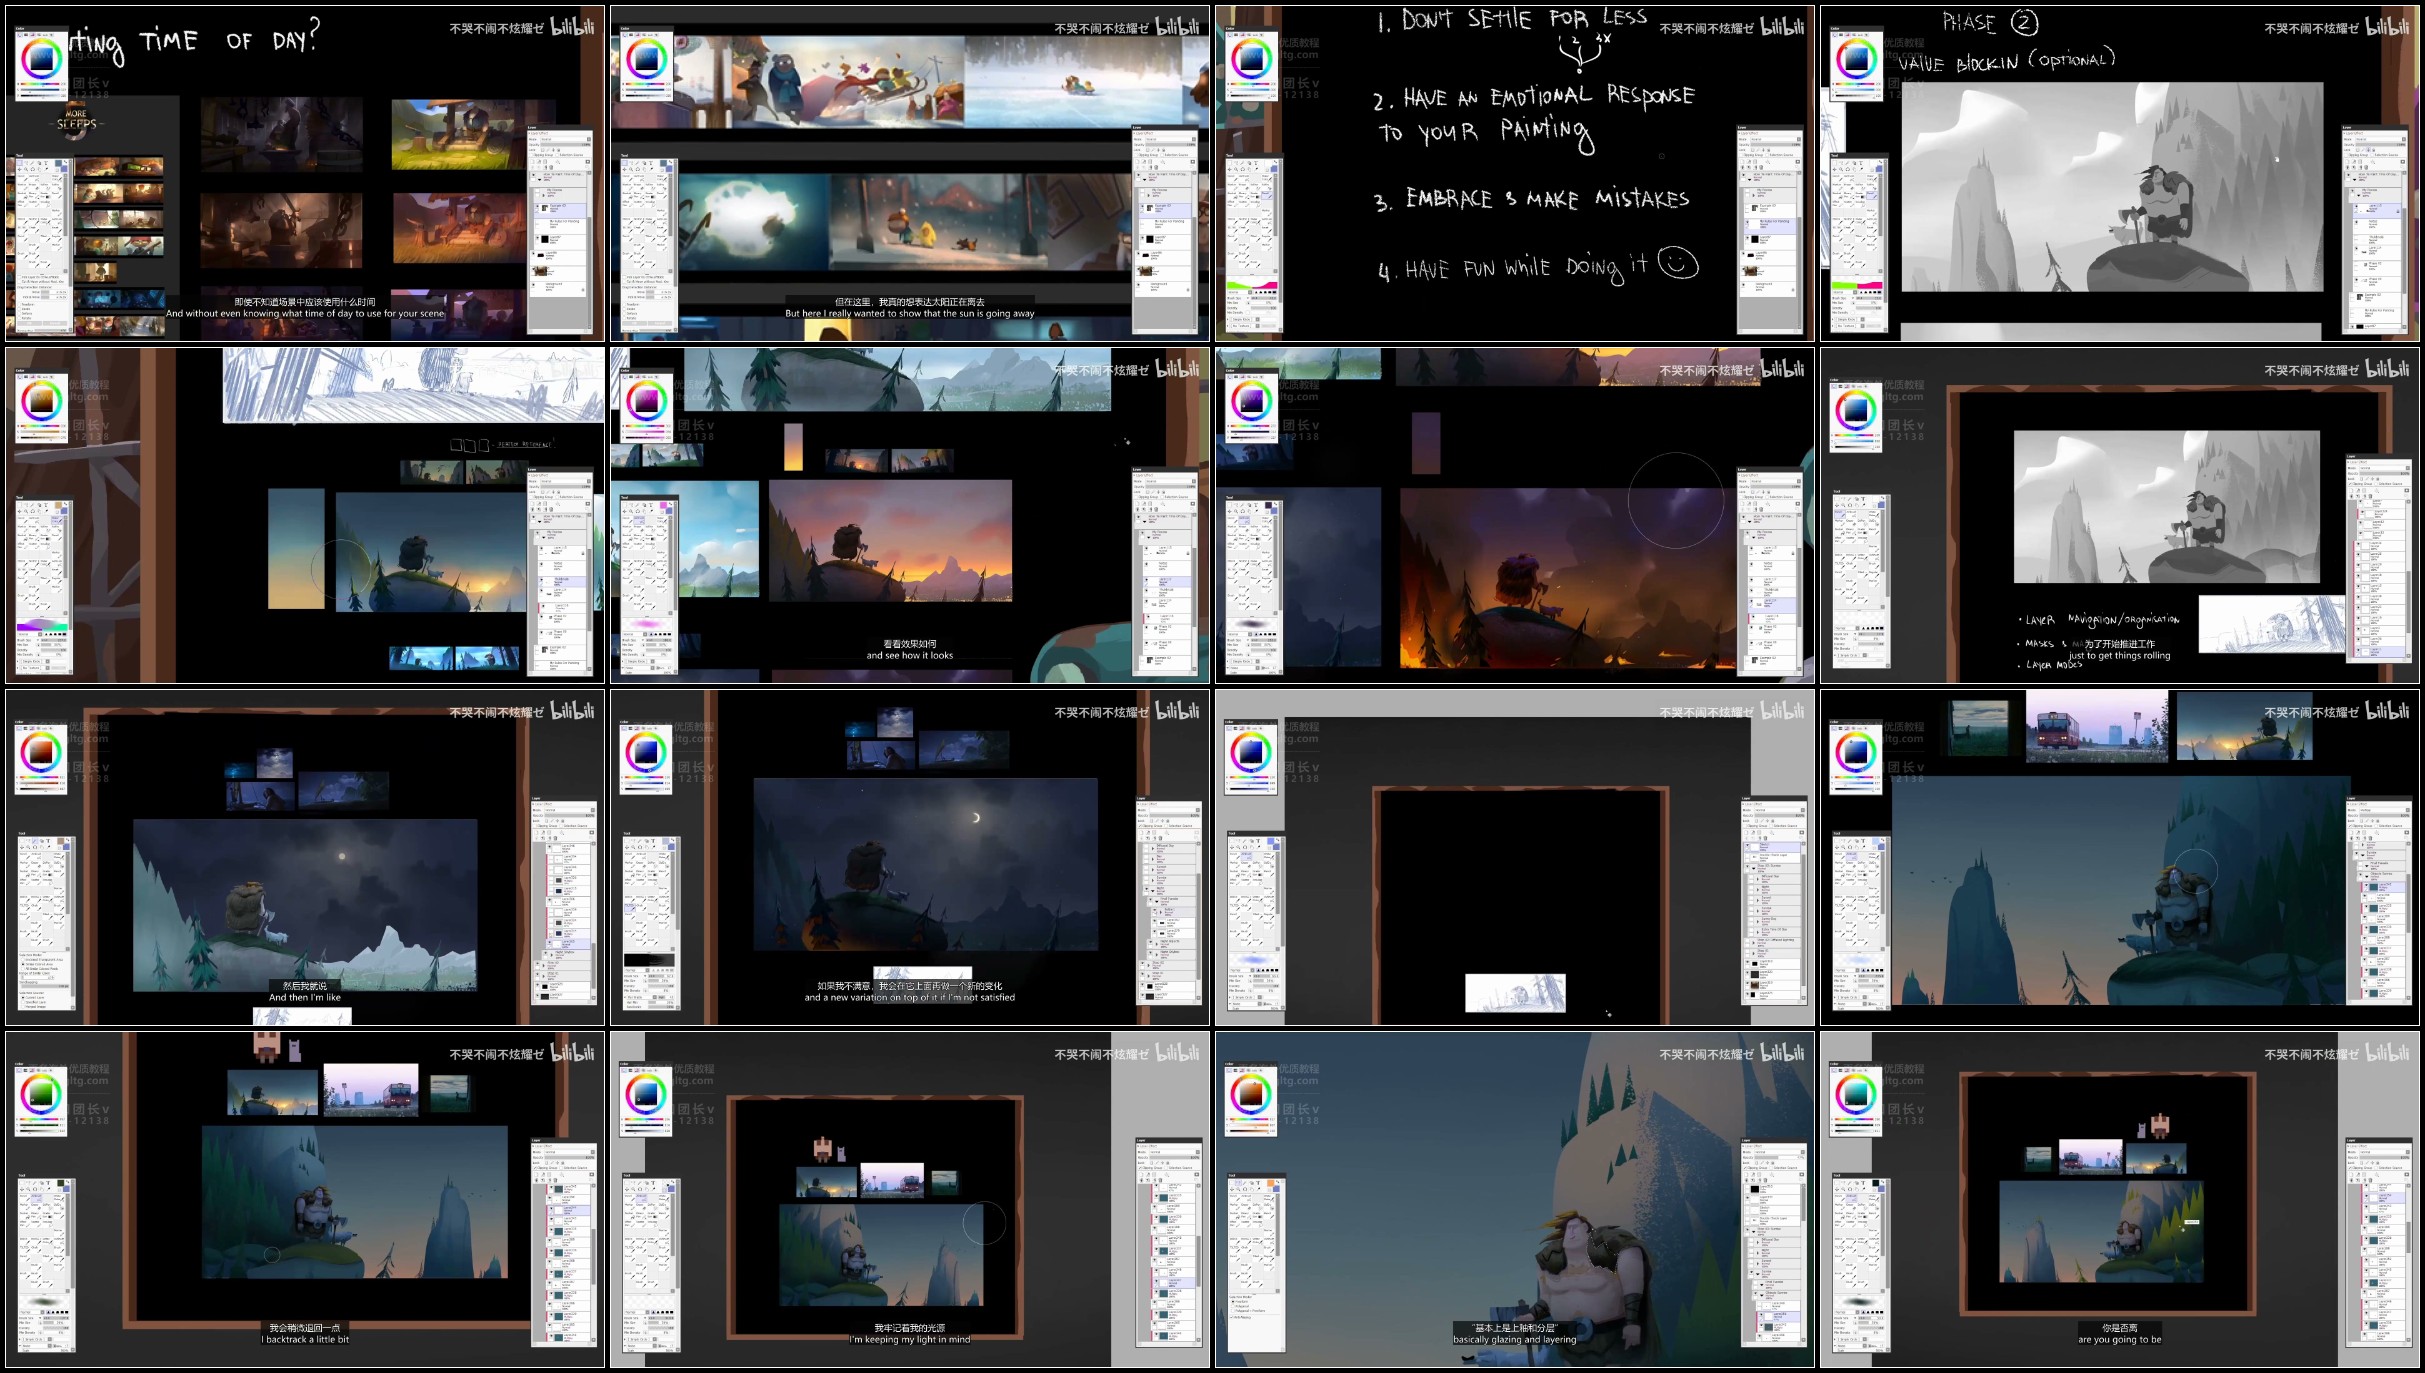Click subtitle "I'm keeping my light in mind"
The width and height of the screenshot is (2425, 1373).
pyautogui.click(x=910, y=1340)
